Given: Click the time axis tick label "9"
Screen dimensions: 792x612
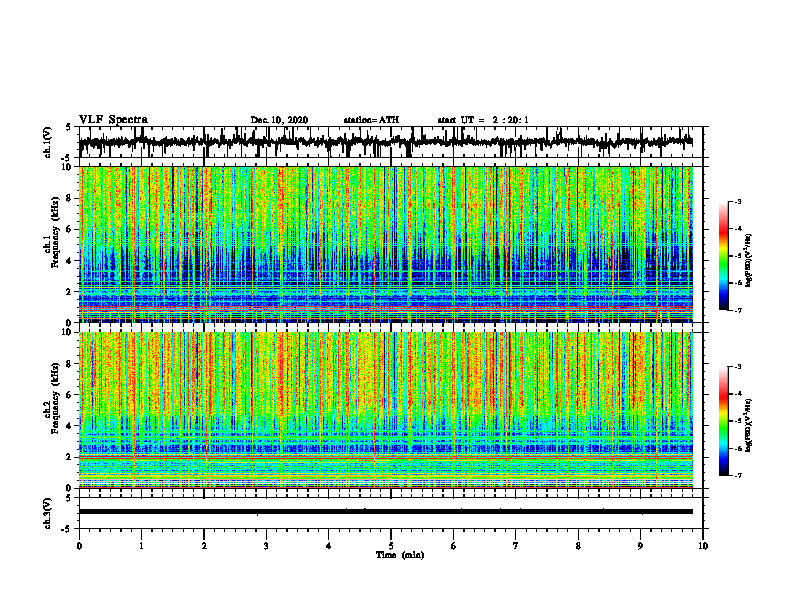Looking at the screenshot, I should coord(640,546).
